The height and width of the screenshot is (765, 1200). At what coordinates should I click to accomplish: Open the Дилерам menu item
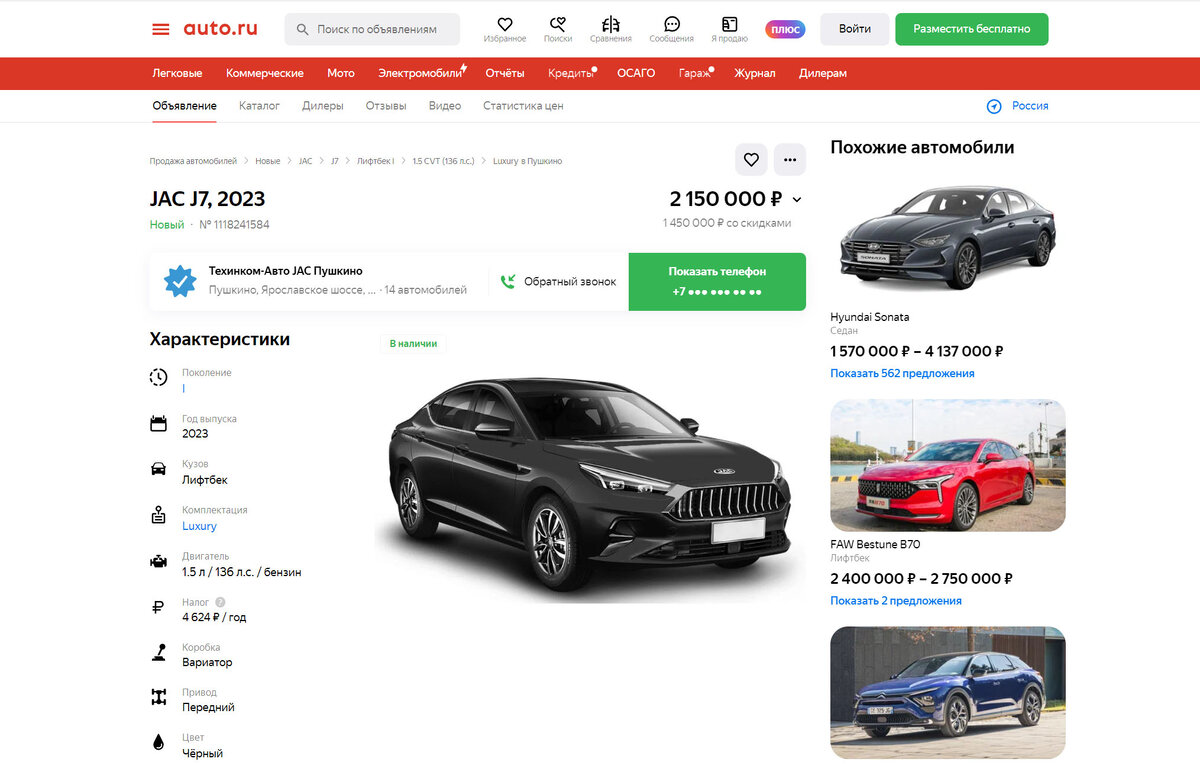[823, 73]
